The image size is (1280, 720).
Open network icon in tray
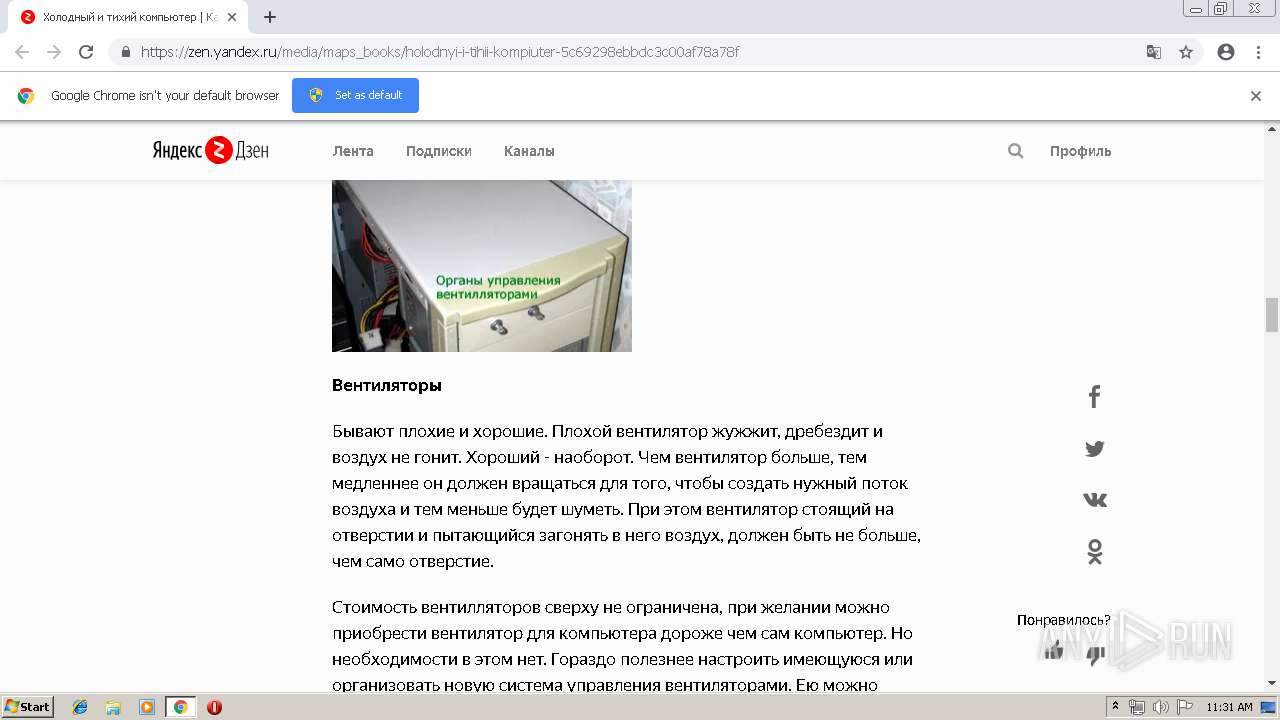coord(1137,707)
